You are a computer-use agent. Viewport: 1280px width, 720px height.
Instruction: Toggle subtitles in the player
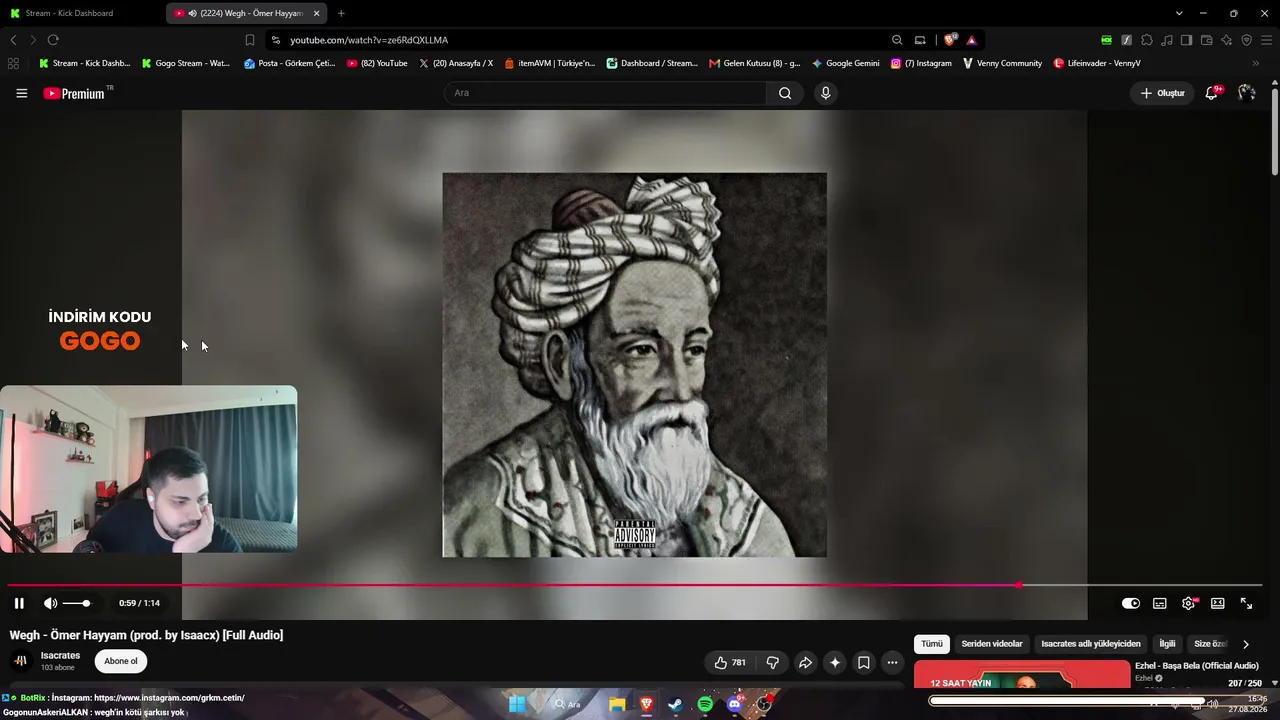pos(1160,603)
